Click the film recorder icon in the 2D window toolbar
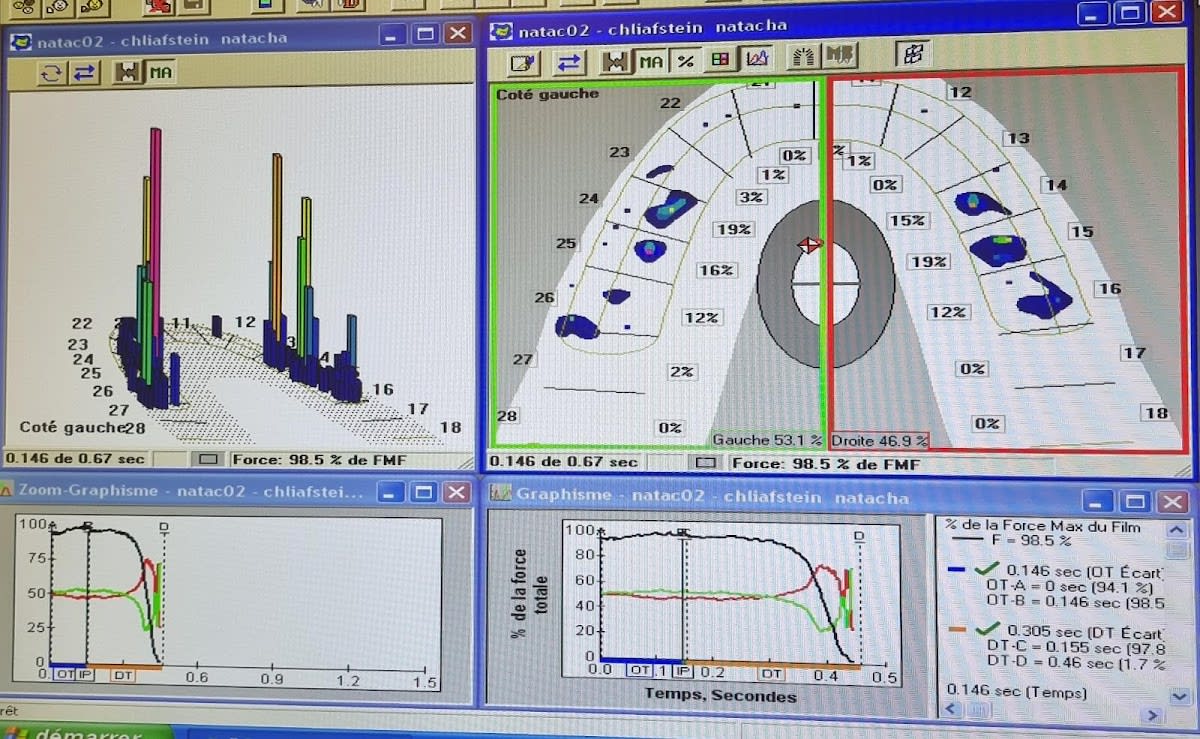1200x739 pixels. [x=616, y=62]
